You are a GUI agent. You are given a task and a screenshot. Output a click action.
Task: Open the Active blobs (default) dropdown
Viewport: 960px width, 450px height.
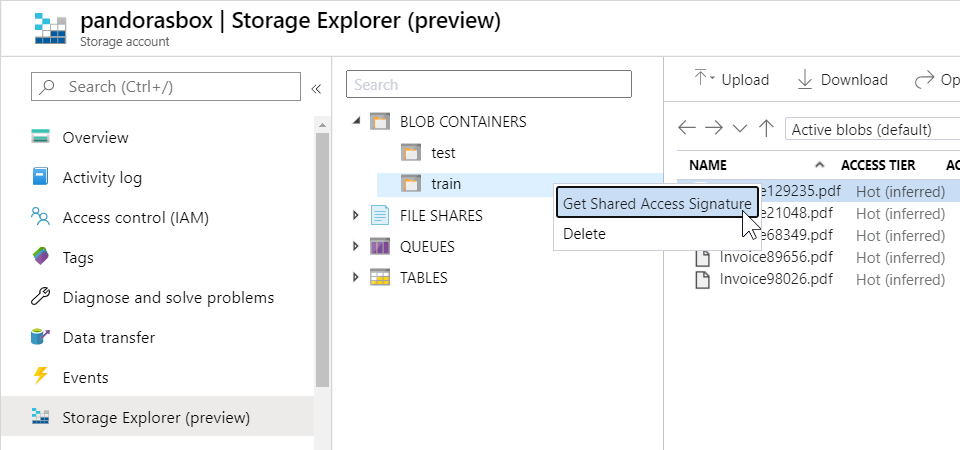click(x=870, y=129)
